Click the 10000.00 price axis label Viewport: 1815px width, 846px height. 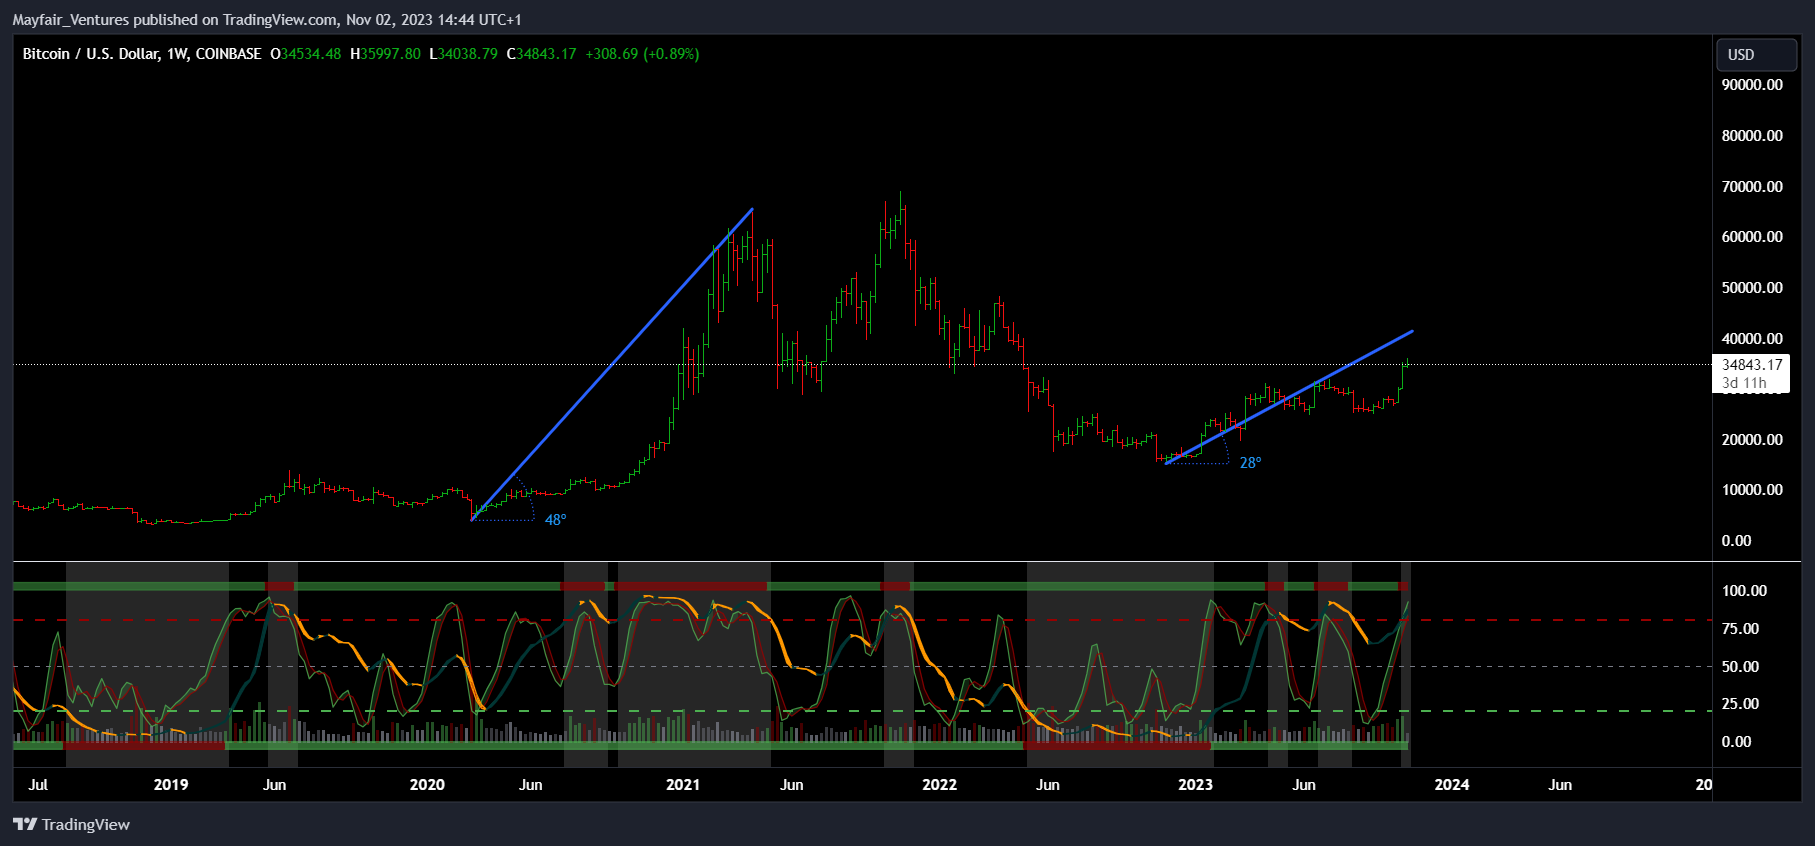[x=1752, y=490]
